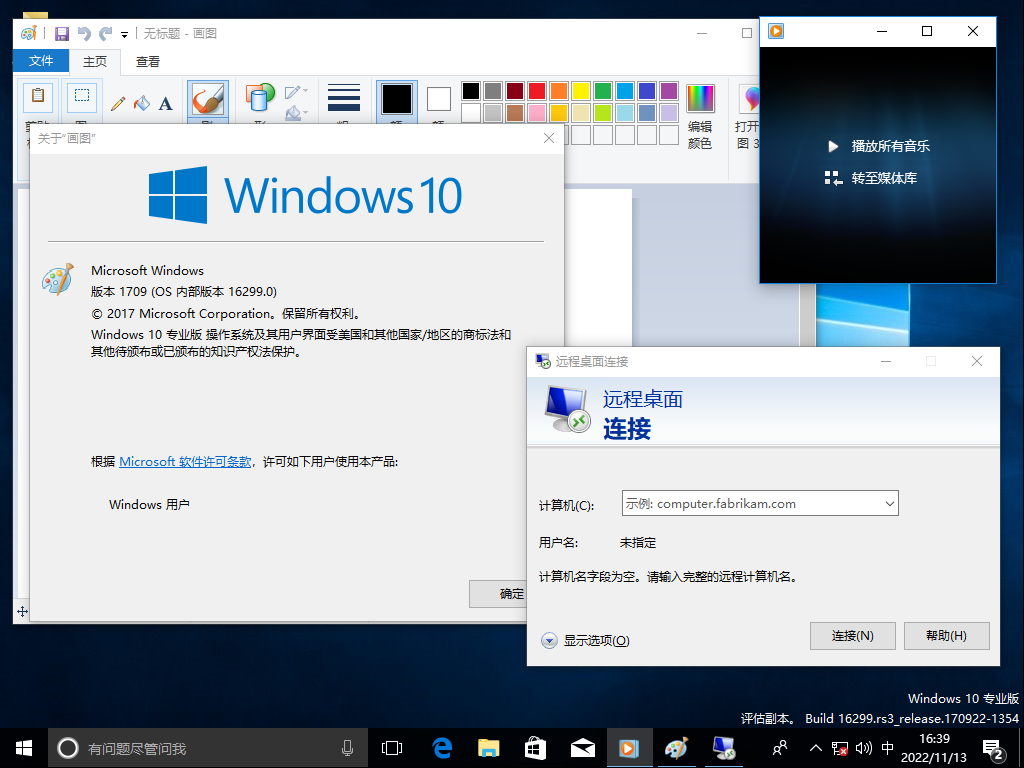Open the Customize Quick Access Toolbar dropdown in Paint

tap(124, 35)
